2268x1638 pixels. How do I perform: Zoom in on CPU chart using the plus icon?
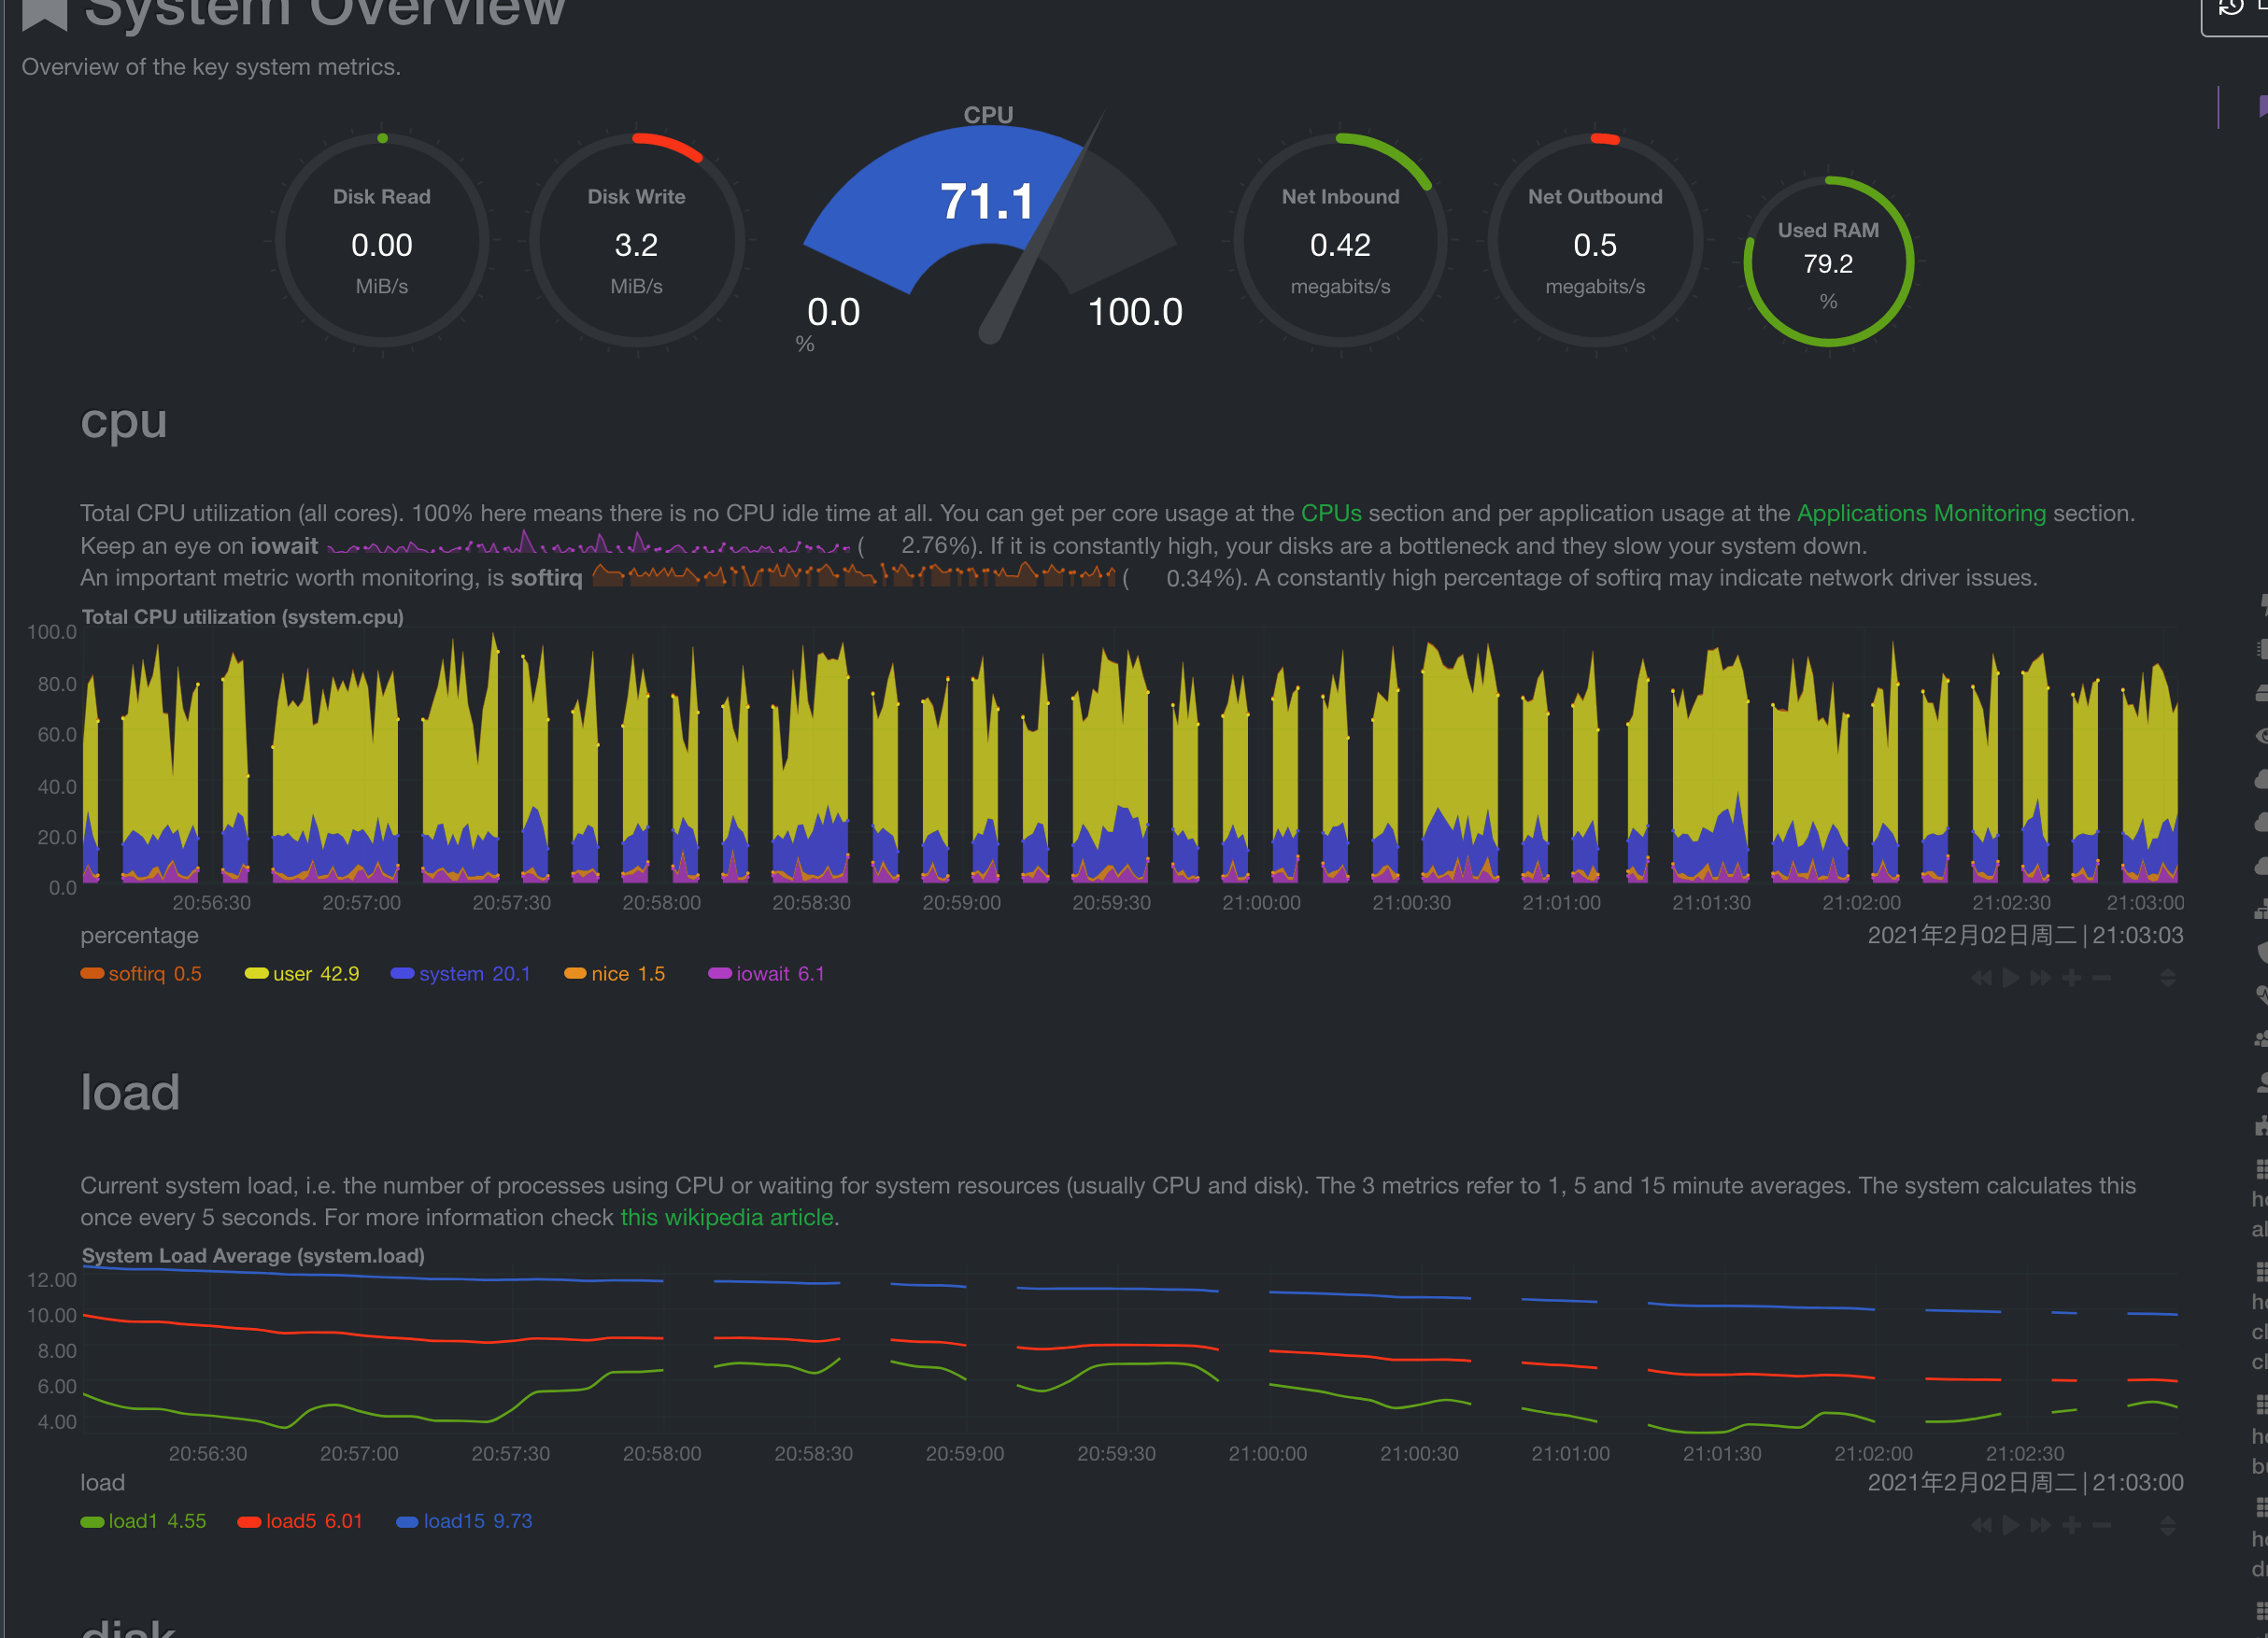pyautogui.click(x=2071, y=978)
